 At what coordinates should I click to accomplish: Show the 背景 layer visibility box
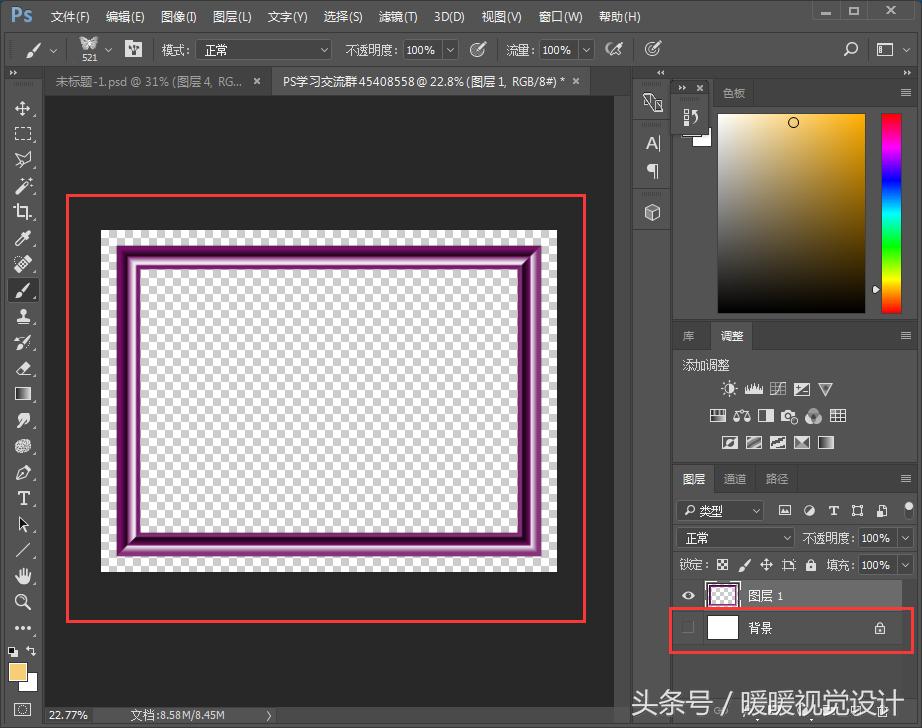[687, 628]
